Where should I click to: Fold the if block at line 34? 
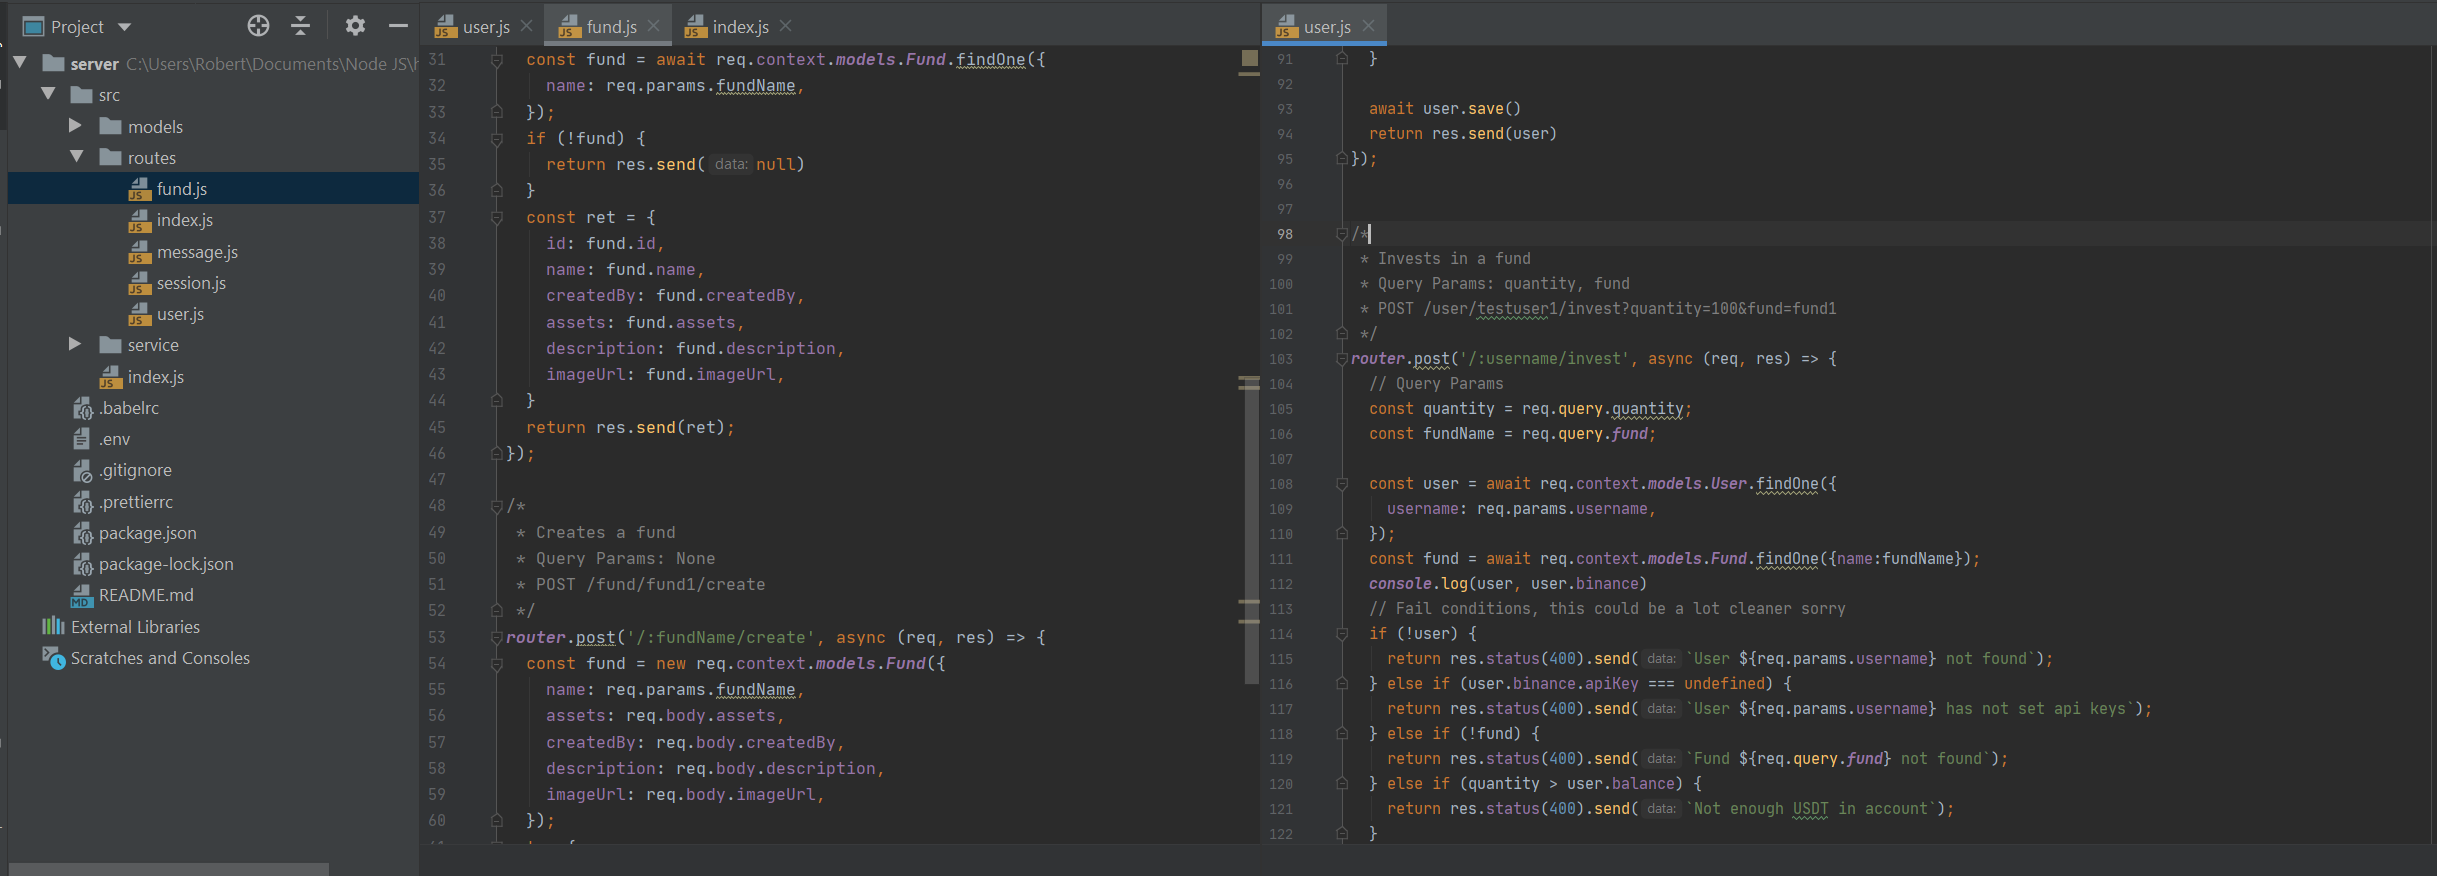coord(497,138)
